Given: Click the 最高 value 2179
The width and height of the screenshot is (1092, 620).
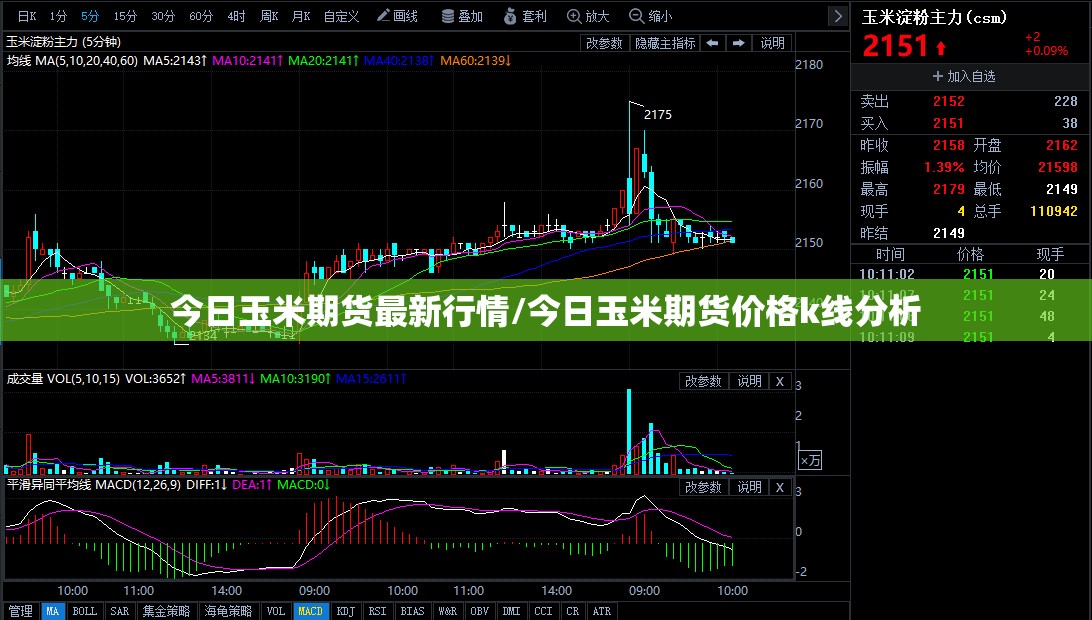Looking at the screenshot, I should [949, 189].
